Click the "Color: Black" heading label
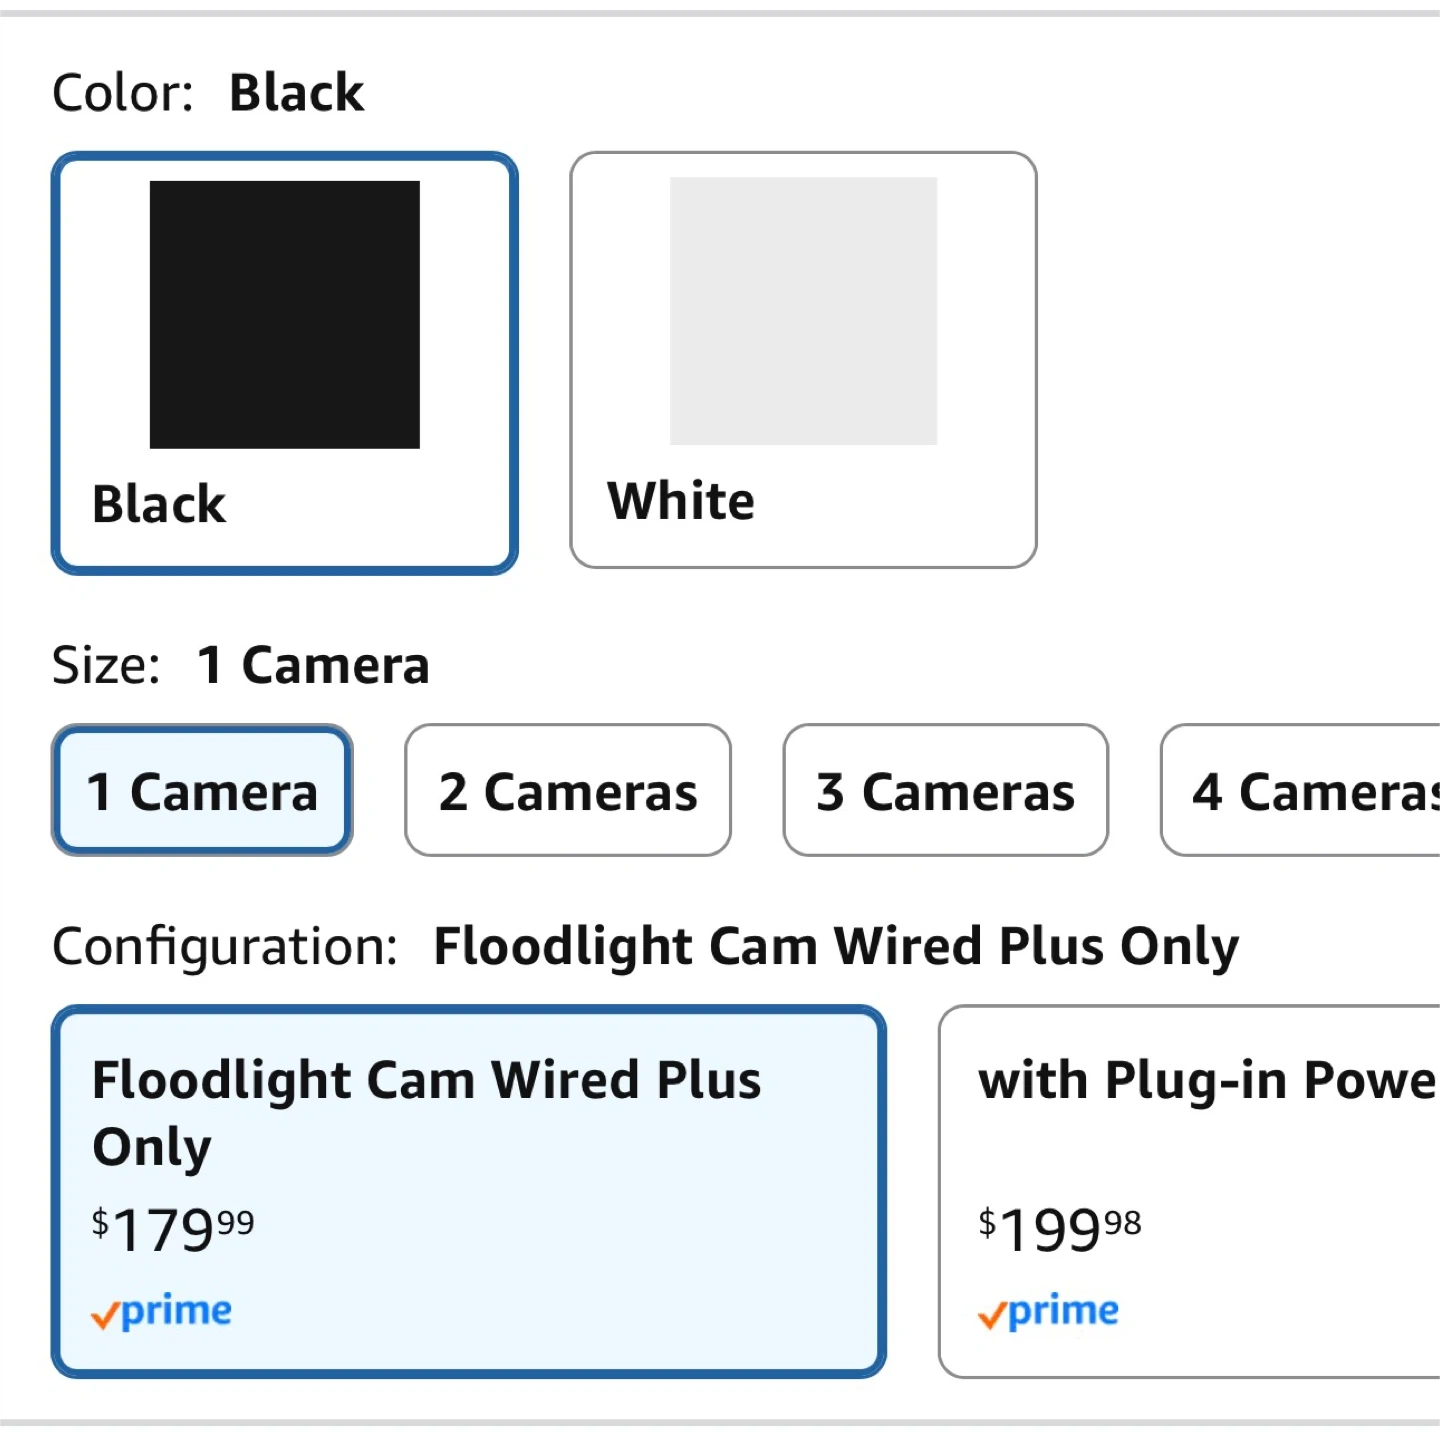This screenshot has height=1435, width=1440. tap(208, 93)
